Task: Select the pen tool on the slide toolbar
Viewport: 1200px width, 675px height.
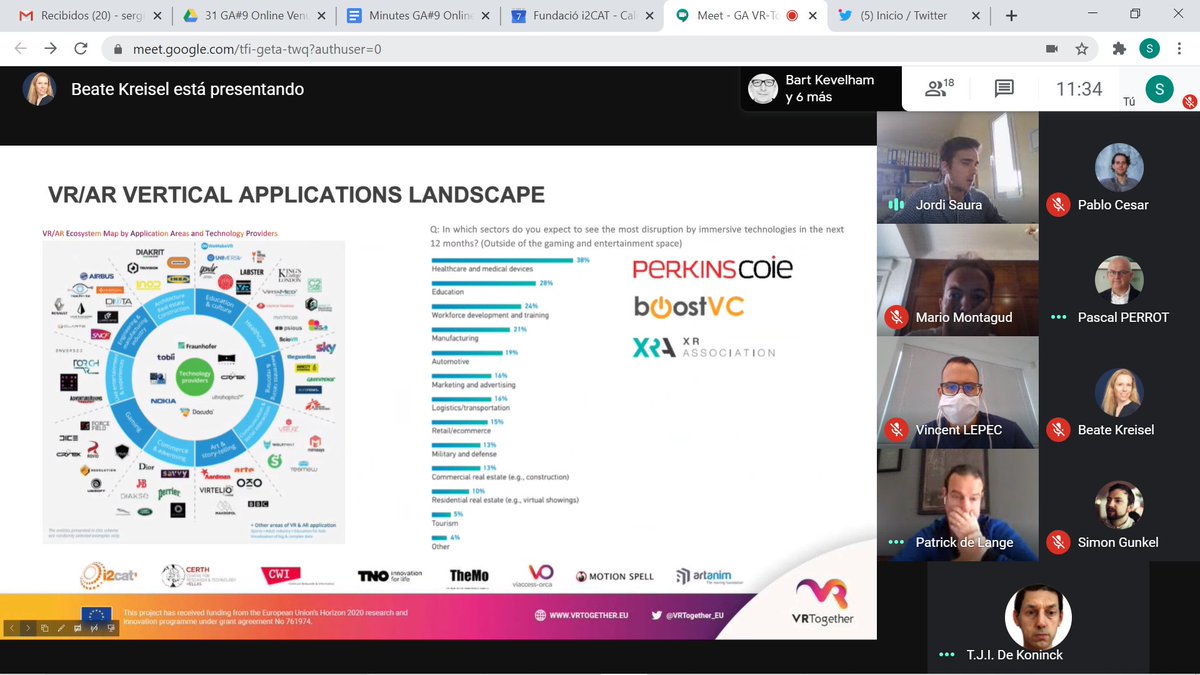Action: click(62, 628)
